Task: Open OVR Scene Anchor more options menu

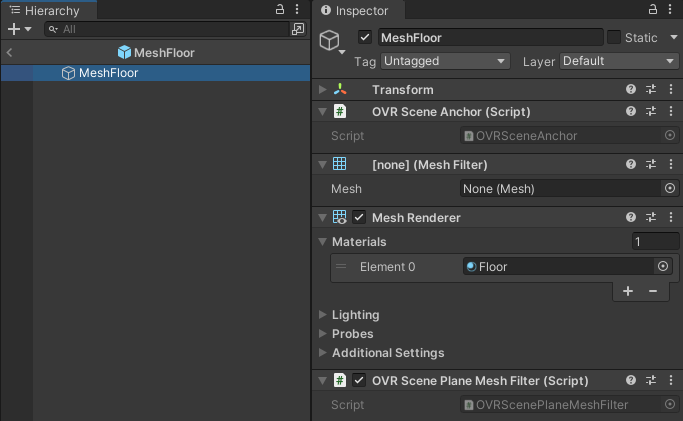Action: pyautogui.click(x=670, y=112)
